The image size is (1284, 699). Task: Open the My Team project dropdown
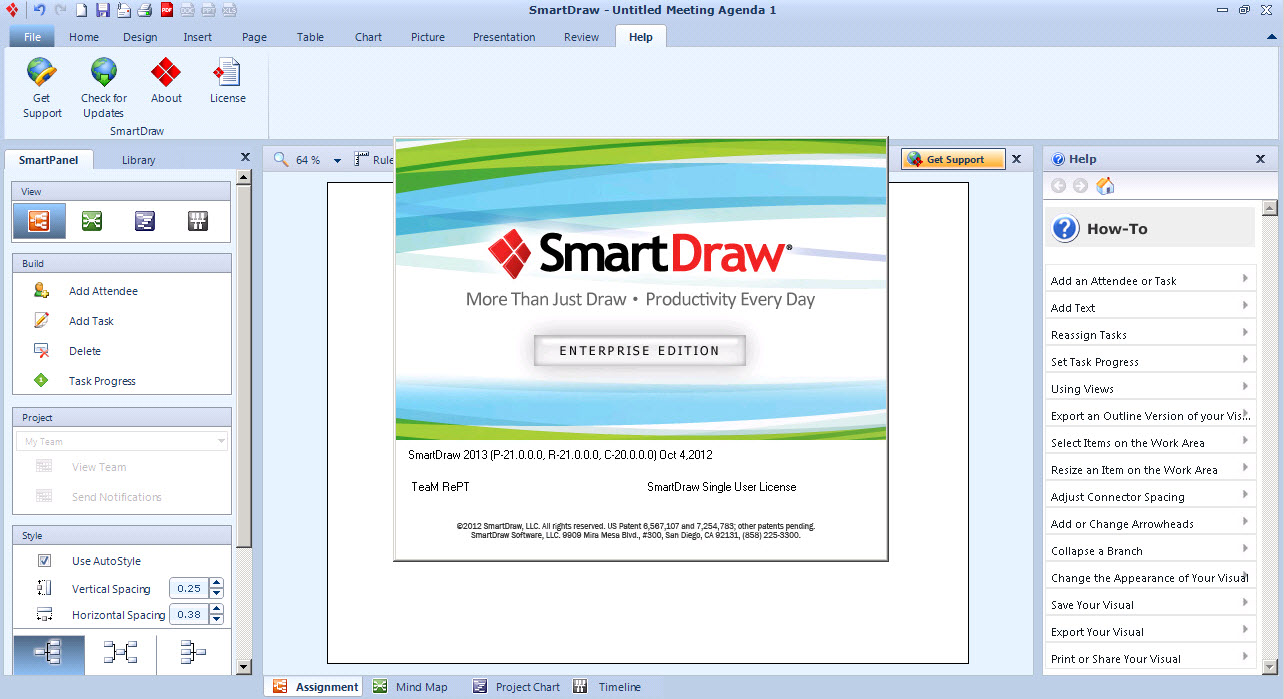pos(122,441)
